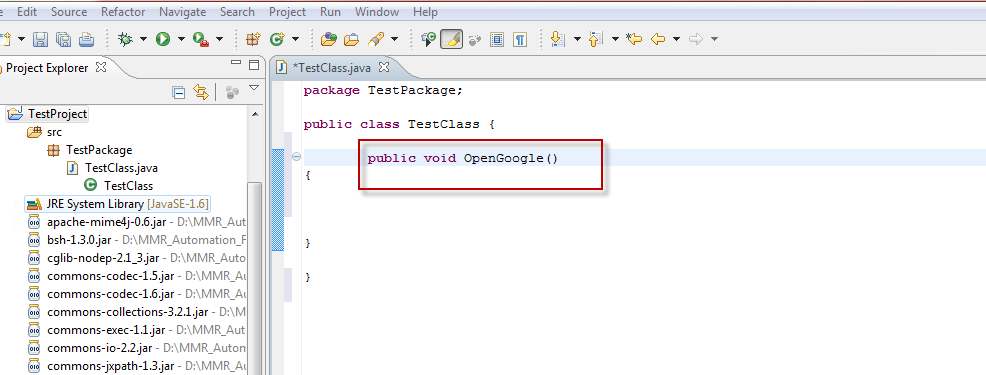
Task: Open the Refactor menu
Action: (x=123, y=12)
